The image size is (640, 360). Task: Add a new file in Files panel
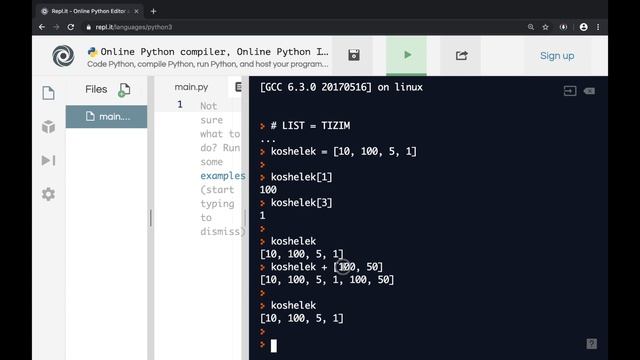(x=124, y=90)
